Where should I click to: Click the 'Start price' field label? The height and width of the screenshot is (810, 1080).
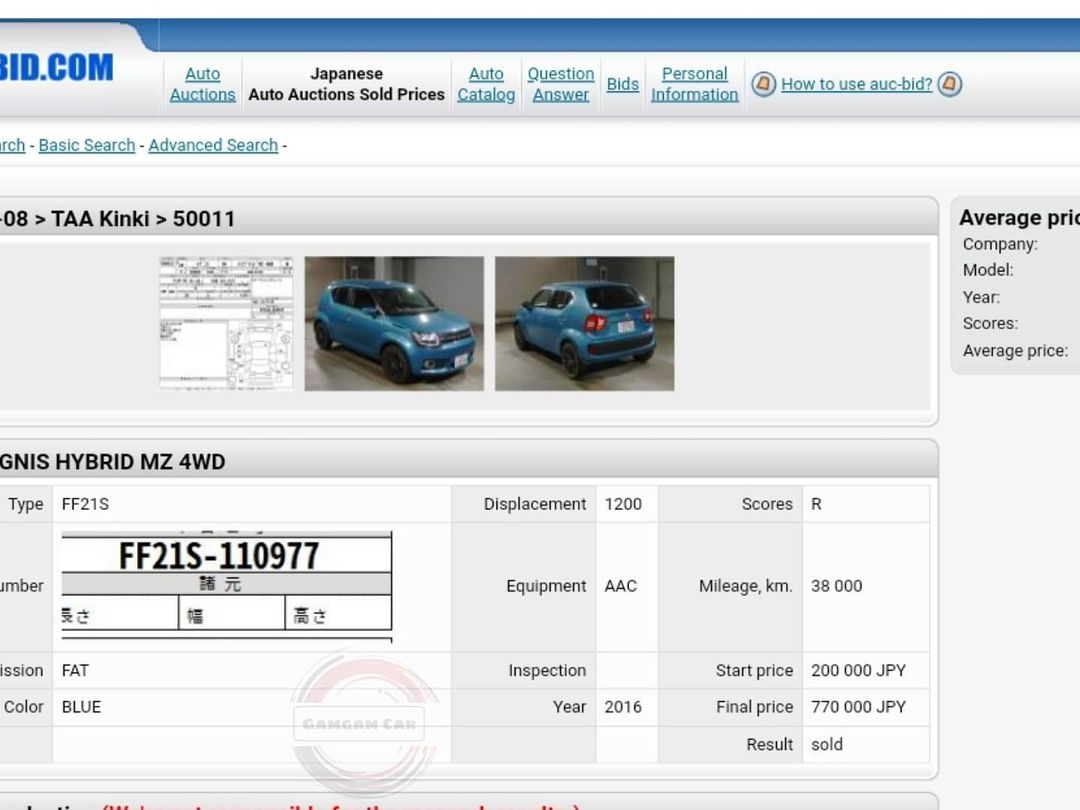click(x=755, y=671)
